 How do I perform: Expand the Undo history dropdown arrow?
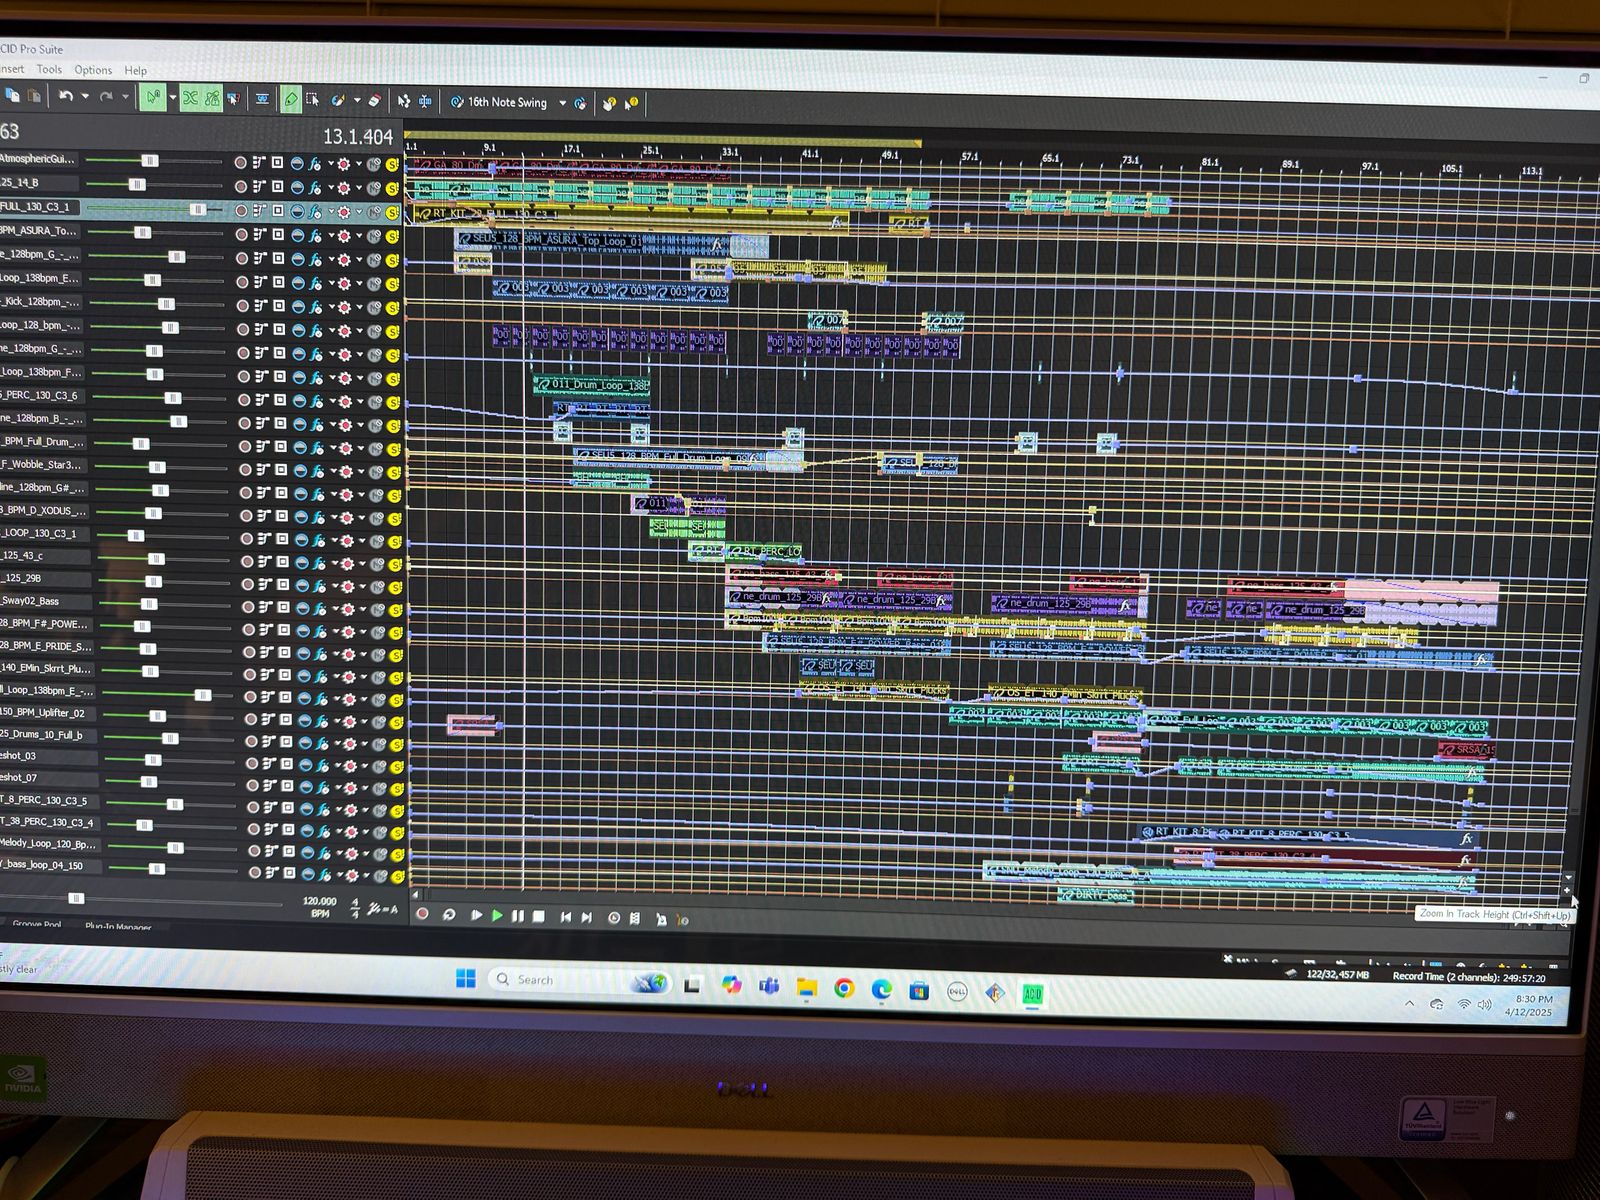click(85, 97)
